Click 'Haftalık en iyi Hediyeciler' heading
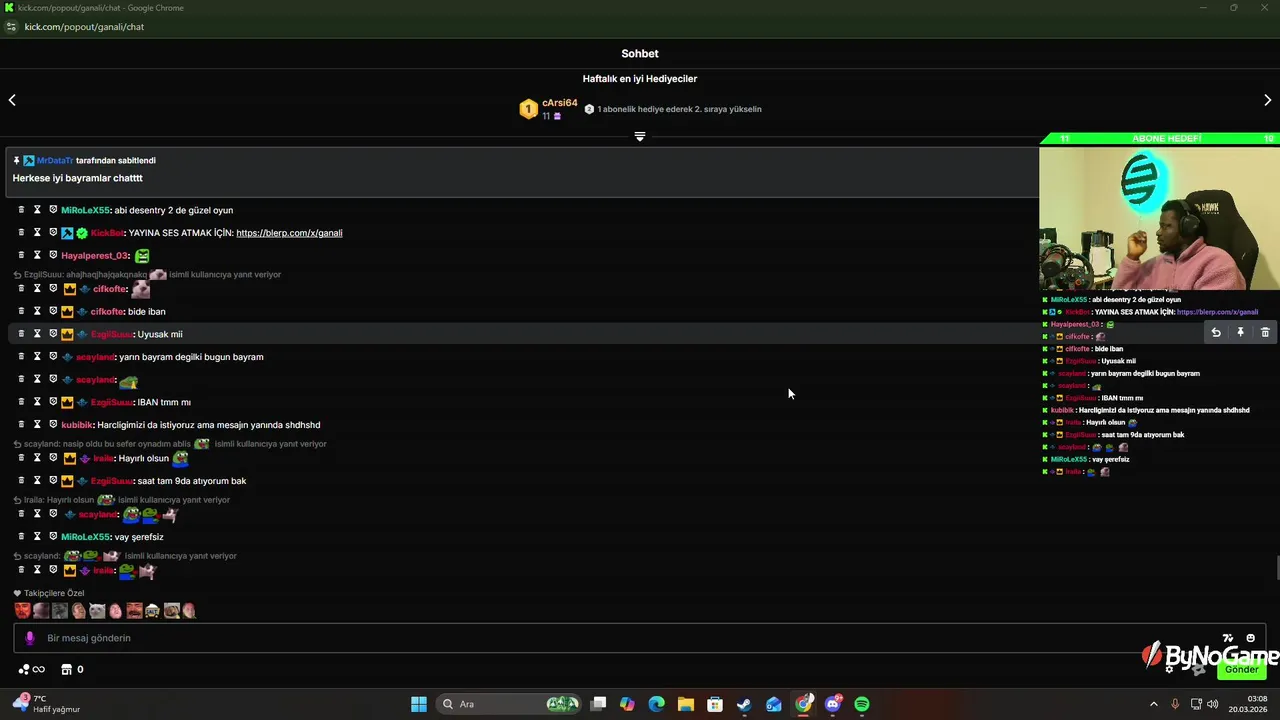The height and width of the screenshot is (720, 1280). pos(640,79)
